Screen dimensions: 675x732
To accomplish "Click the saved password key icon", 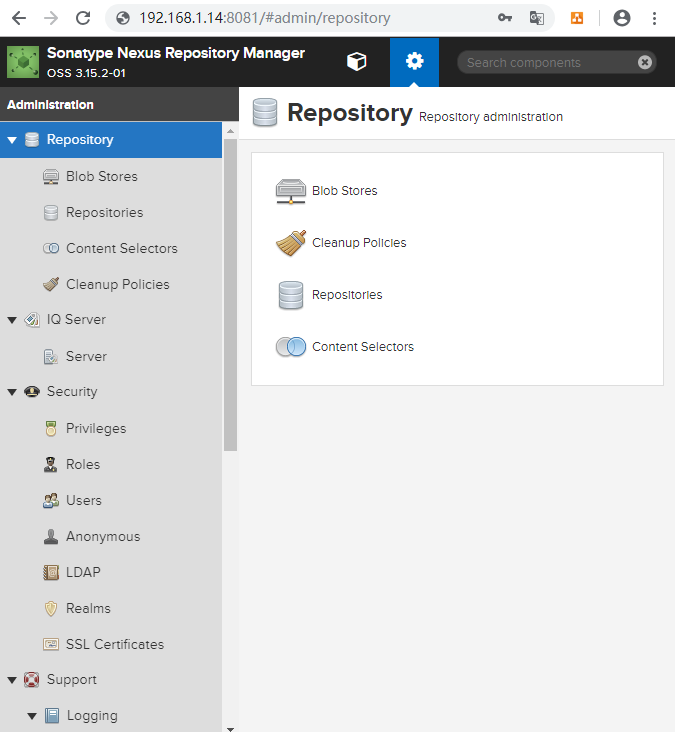I will click(x=505, y=18).
